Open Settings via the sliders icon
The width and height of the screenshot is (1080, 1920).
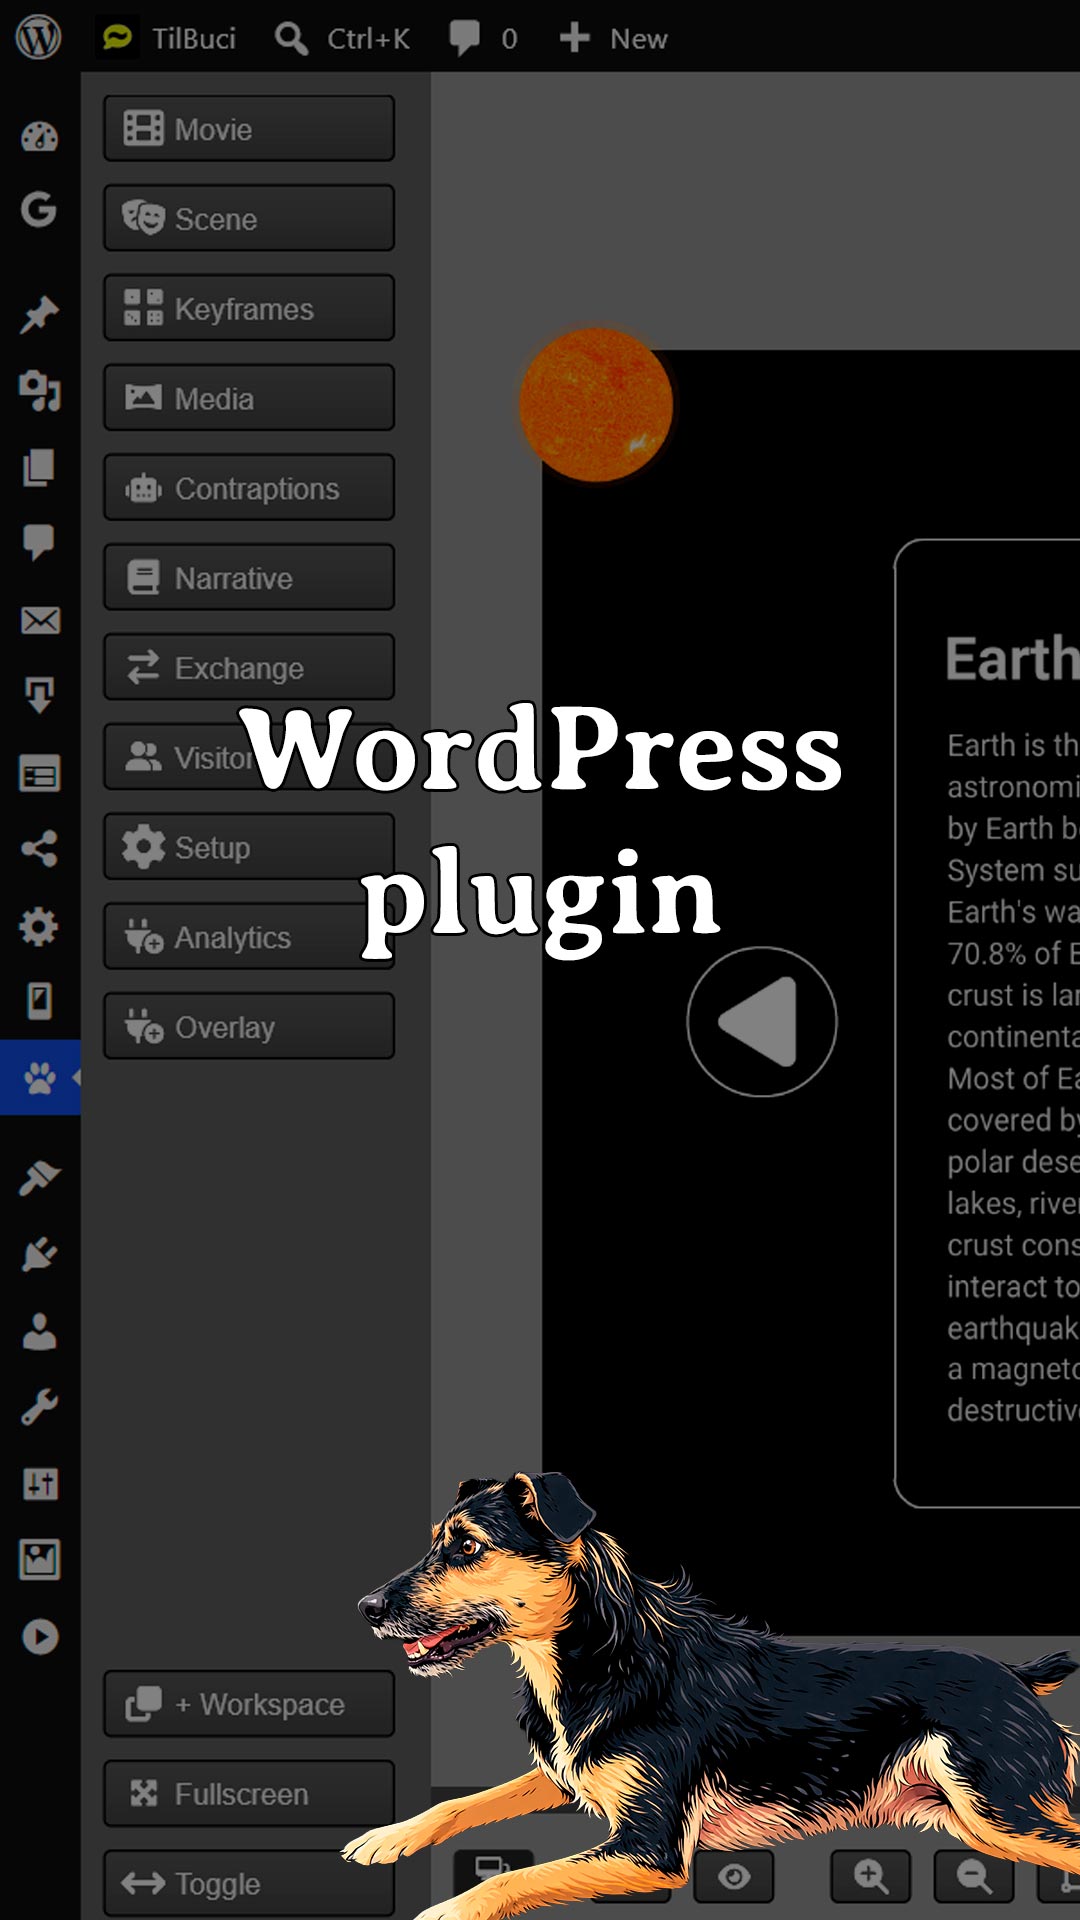(40, 1483)
